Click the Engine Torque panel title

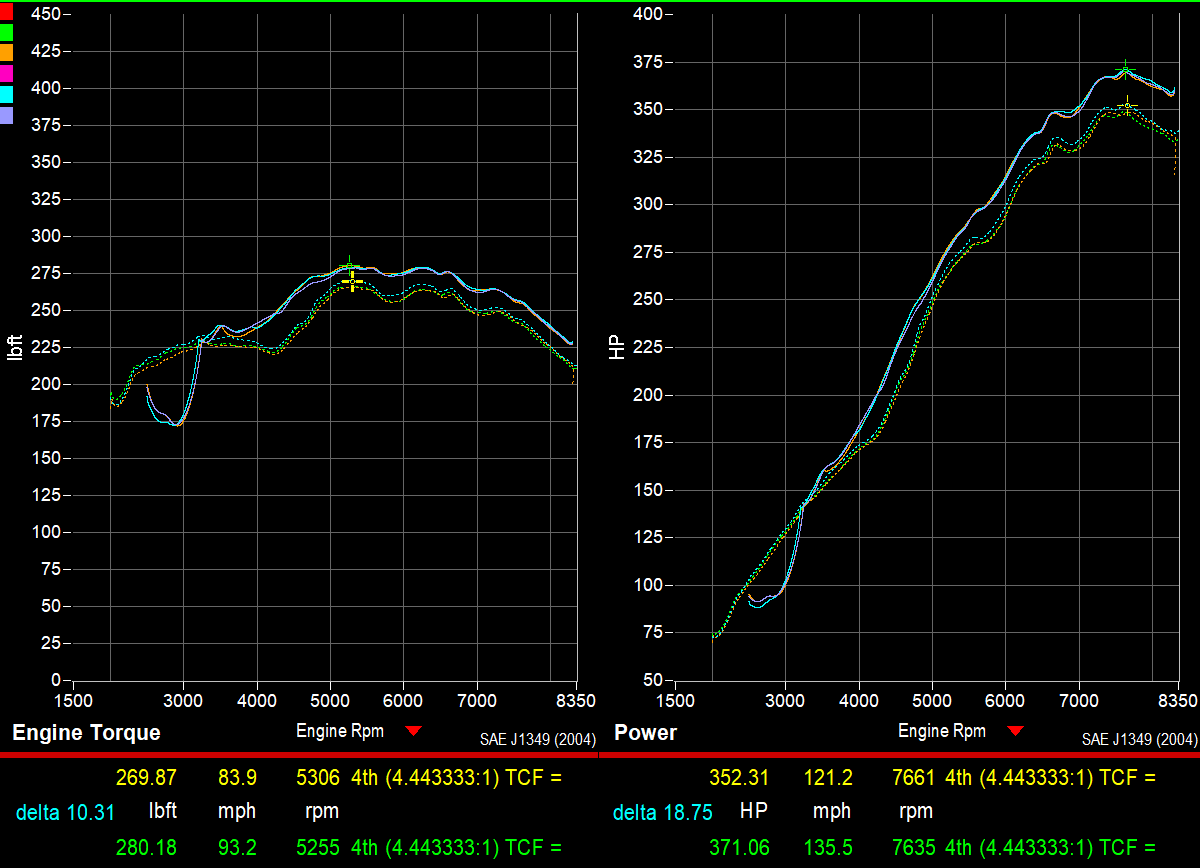click(86, 733)
